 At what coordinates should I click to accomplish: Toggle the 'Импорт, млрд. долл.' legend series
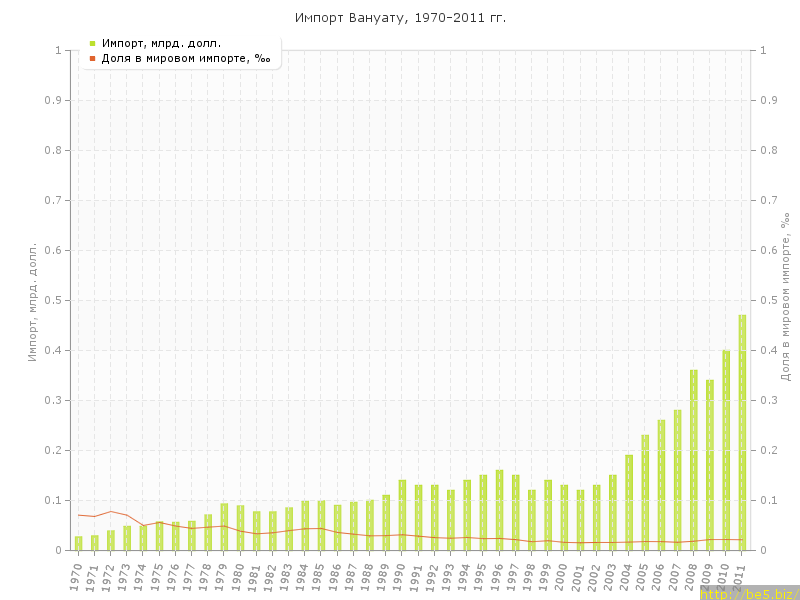tap(161, 43)
